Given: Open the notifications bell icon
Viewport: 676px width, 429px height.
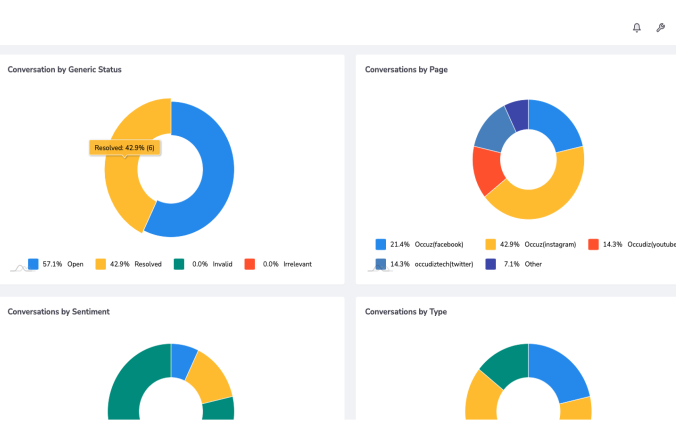Looking at the screenshot, I should tap(637, 28).
